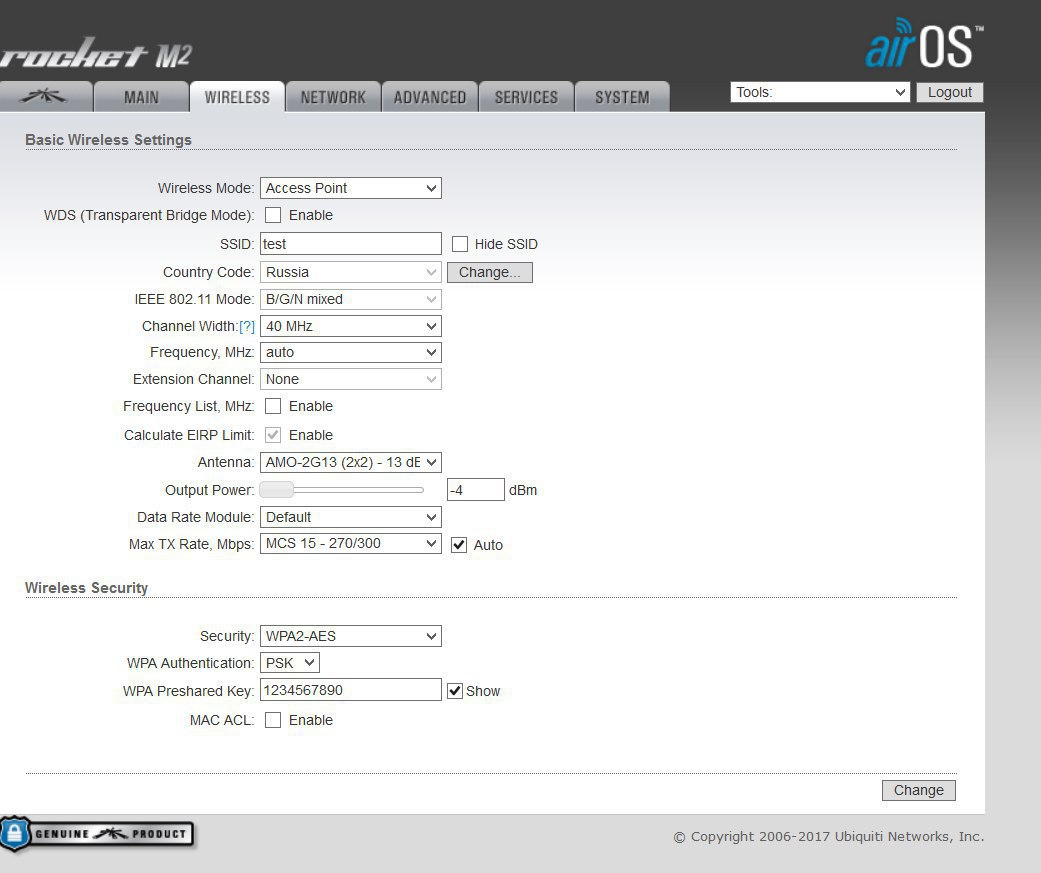The width and height of the screenshot is (1041, 873).
Task: Click the Wireless Security heading
Action: tap(86, 588)
